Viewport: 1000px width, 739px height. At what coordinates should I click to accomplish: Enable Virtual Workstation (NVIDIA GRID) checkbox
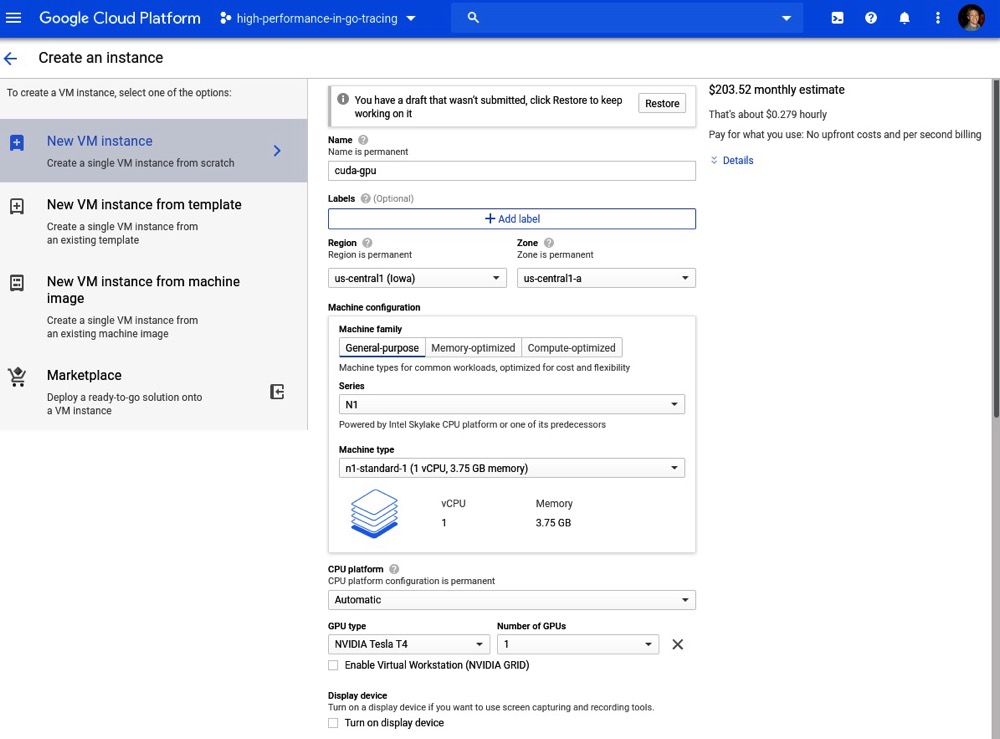point(333,666)
